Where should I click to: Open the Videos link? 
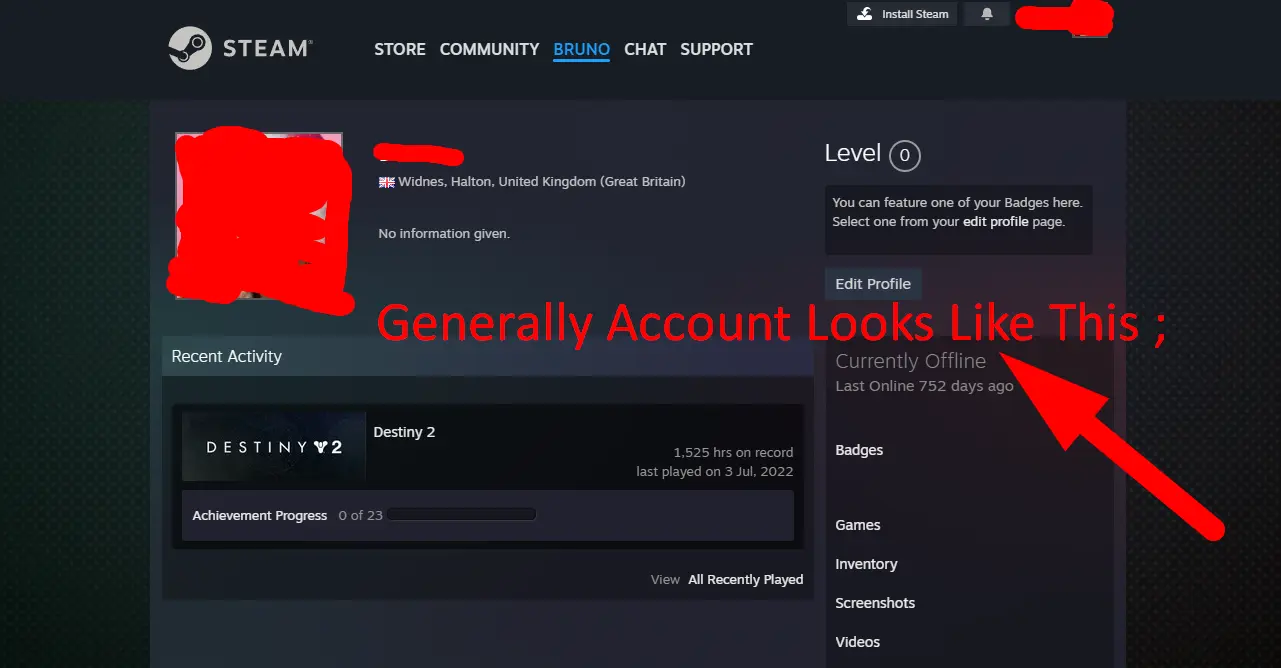(x=858, y=642)
